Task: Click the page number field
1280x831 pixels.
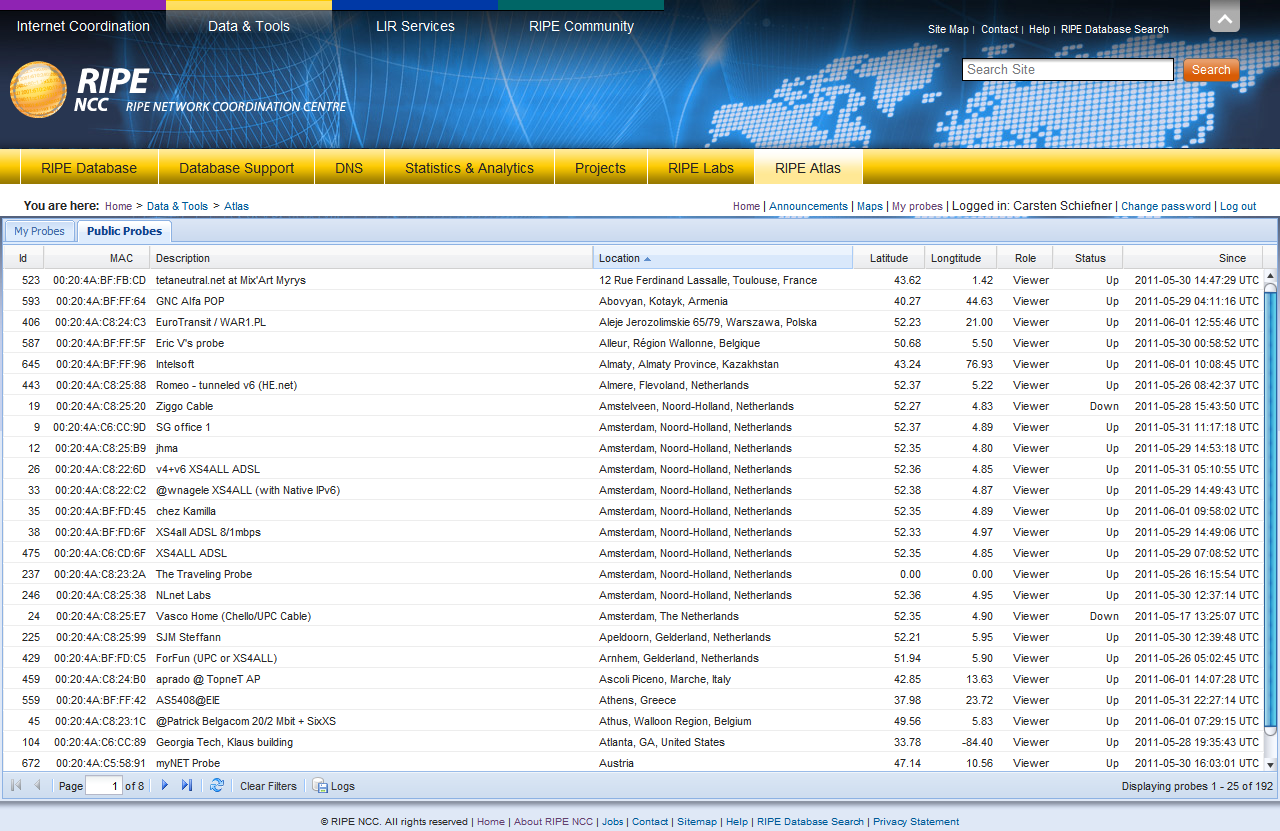Action: (x=104, y=786)
